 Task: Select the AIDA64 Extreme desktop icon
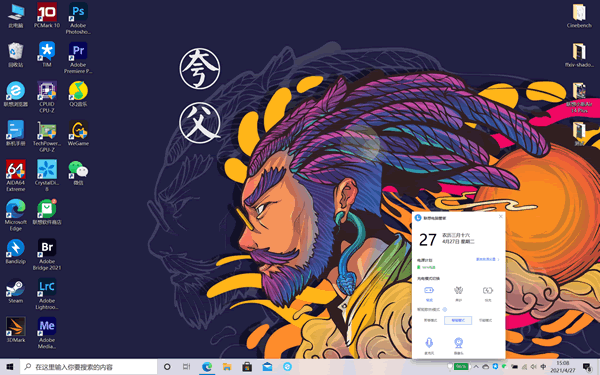[16, 176]
